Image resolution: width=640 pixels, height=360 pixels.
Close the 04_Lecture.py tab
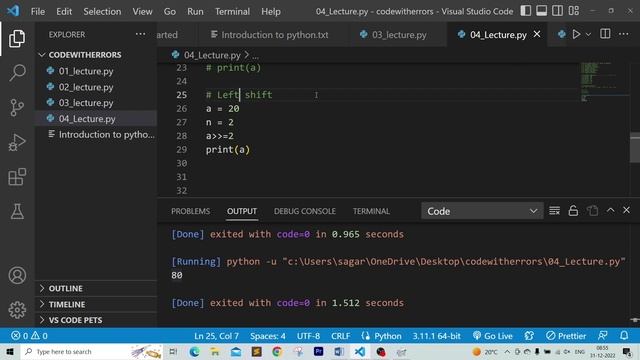(x=537, y=34)
